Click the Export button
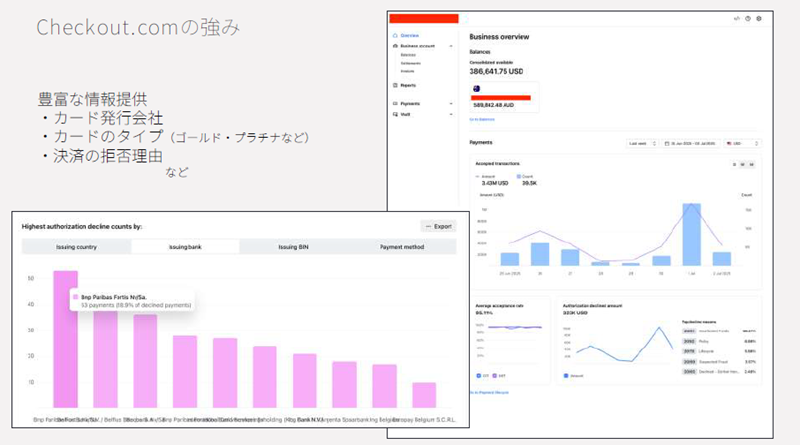Screen dimensions: 800x445 438,226
